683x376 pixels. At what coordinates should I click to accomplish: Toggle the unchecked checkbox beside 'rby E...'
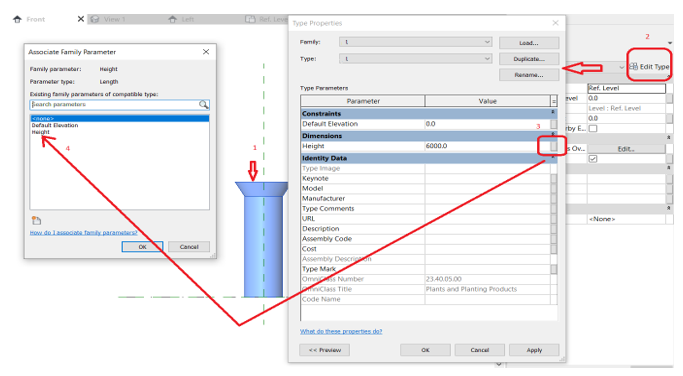pos(593,129)
